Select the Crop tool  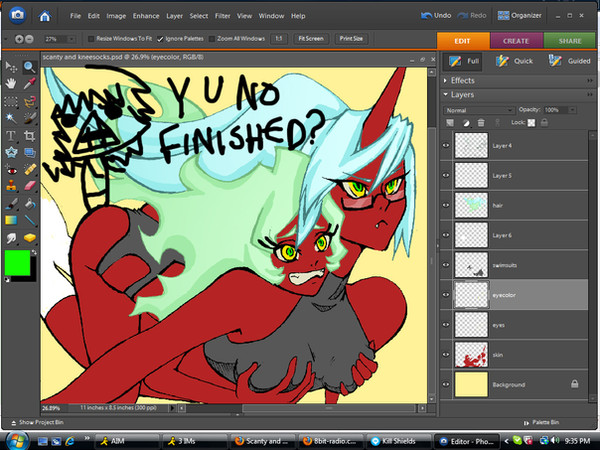[x=29, y=134]
